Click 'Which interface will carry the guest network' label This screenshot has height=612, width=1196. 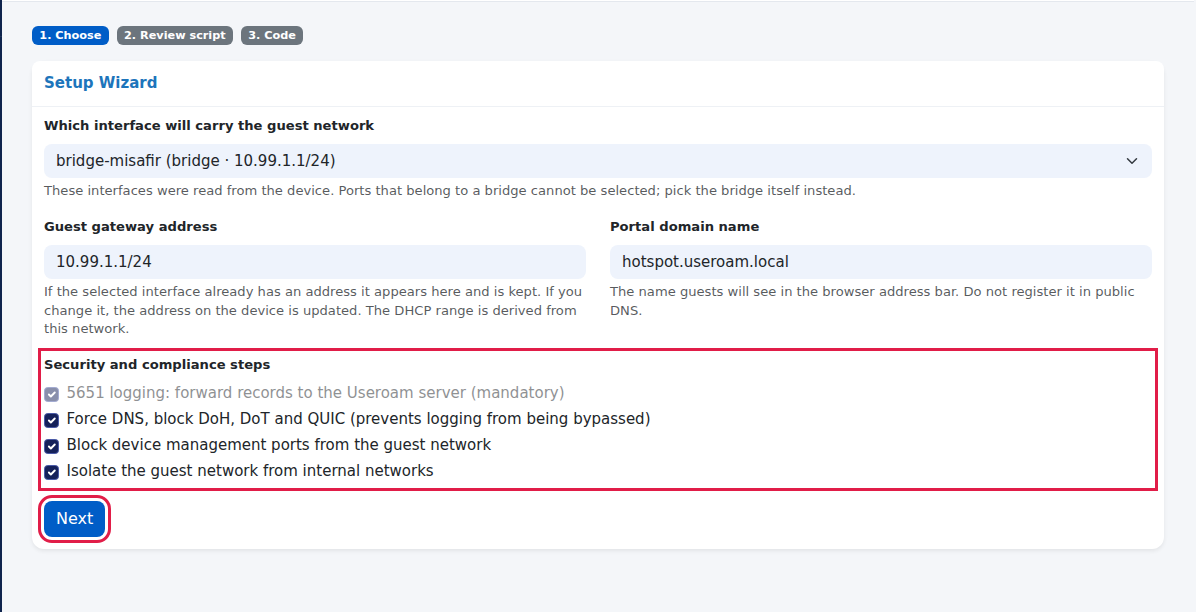(x=209, y=126)
